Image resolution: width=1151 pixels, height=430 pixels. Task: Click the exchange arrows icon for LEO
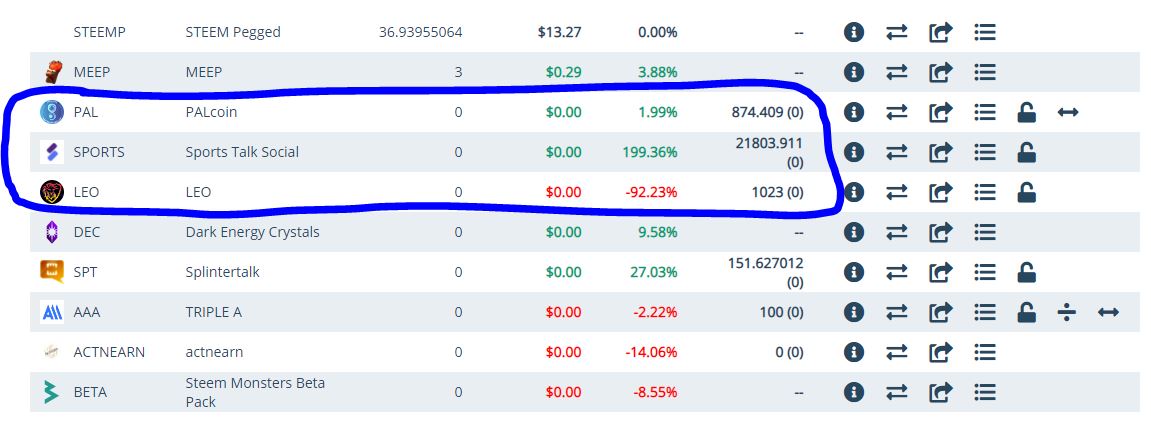pyautogui.click(x=896, y=192)
